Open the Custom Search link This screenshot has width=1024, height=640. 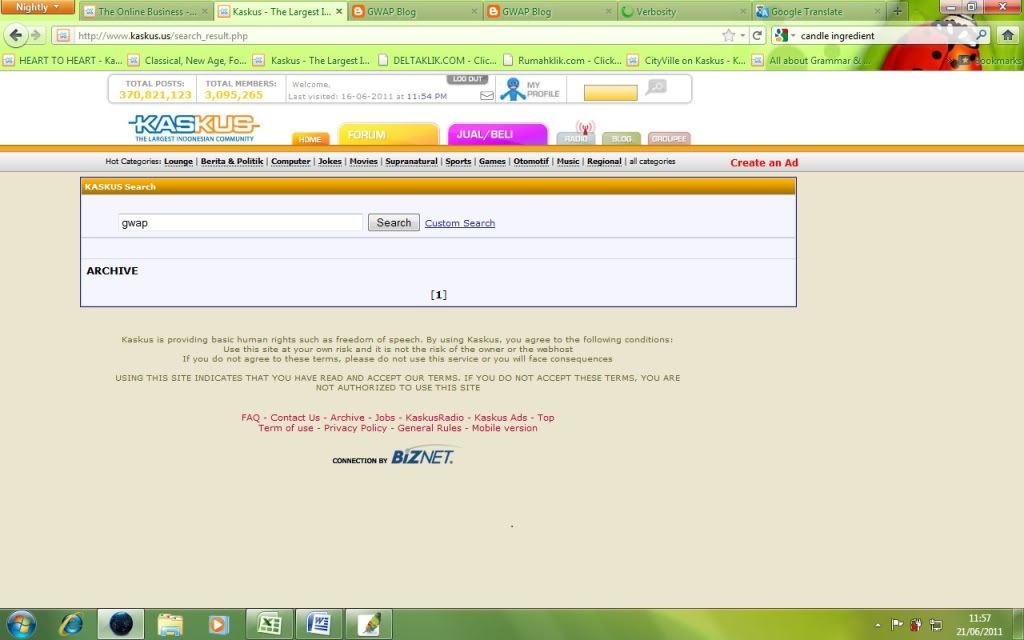pos(460,223)
